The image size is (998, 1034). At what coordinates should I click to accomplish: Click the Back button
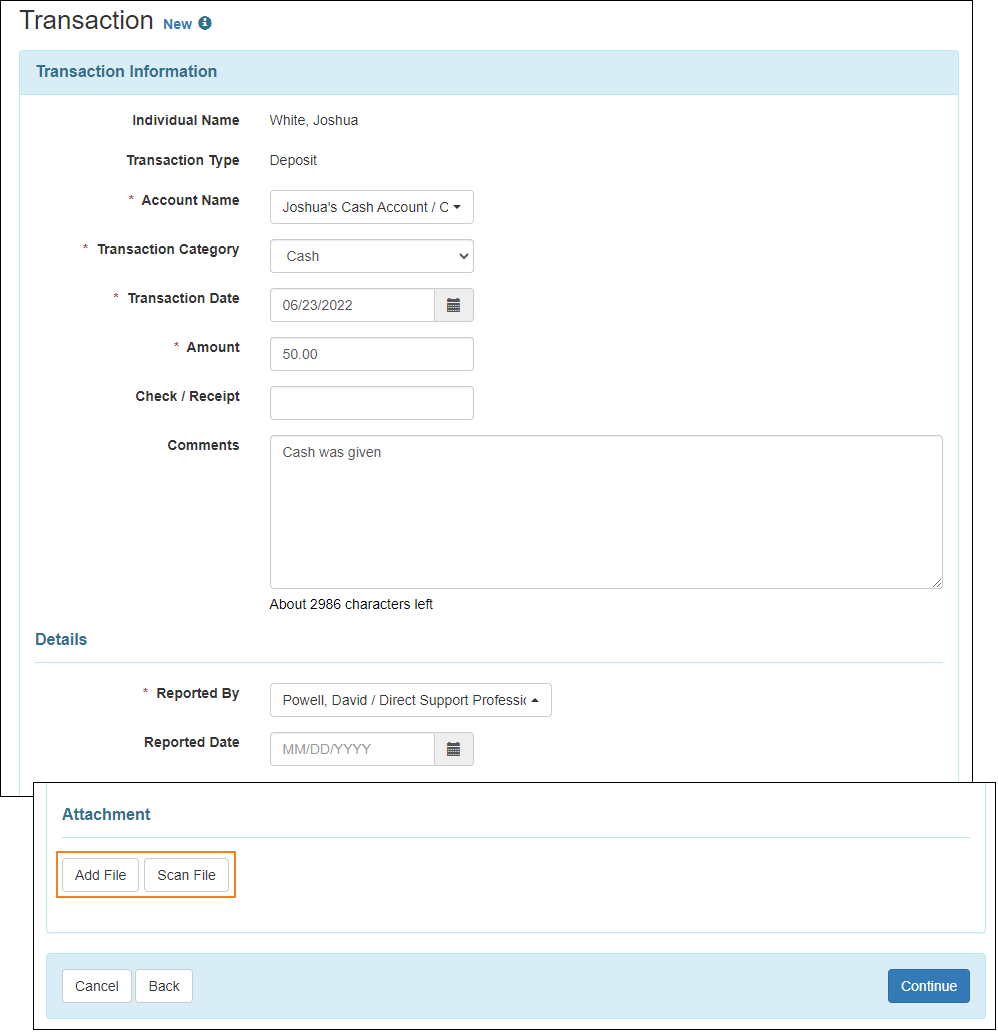tap(163, 986)
